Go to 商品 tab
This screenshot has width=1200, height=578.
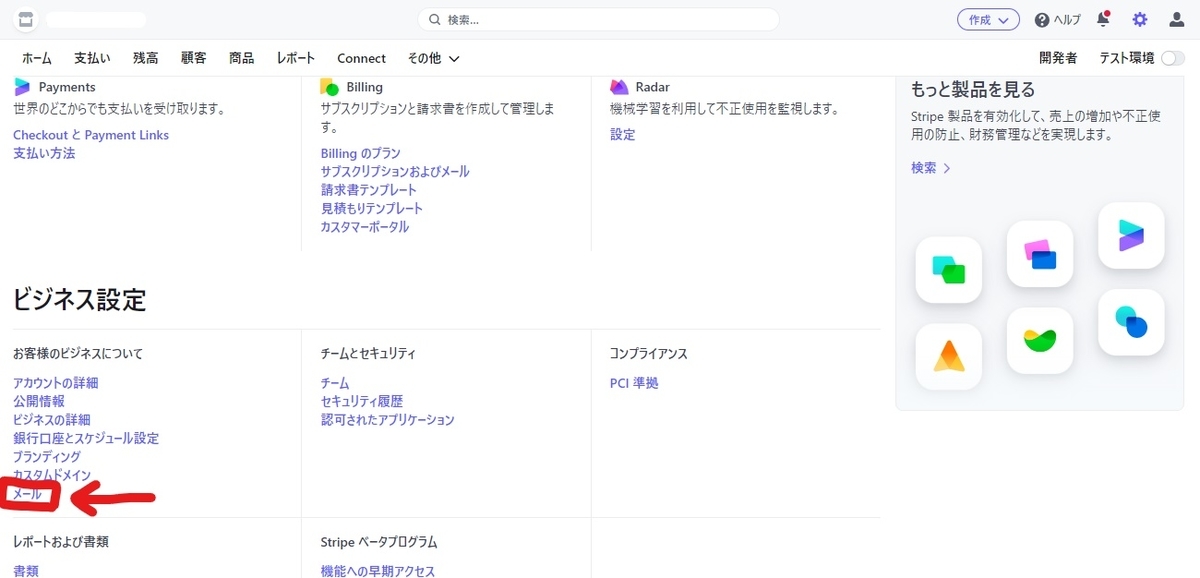(x=242, y=58)
